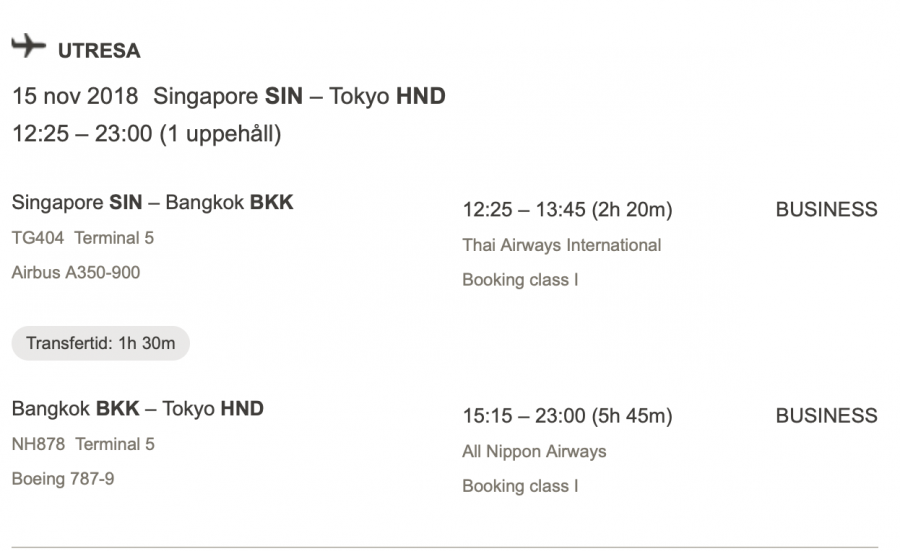
Task: Open the Bangkok BKK – Tokyo HND segment
Action: [137, 409]
